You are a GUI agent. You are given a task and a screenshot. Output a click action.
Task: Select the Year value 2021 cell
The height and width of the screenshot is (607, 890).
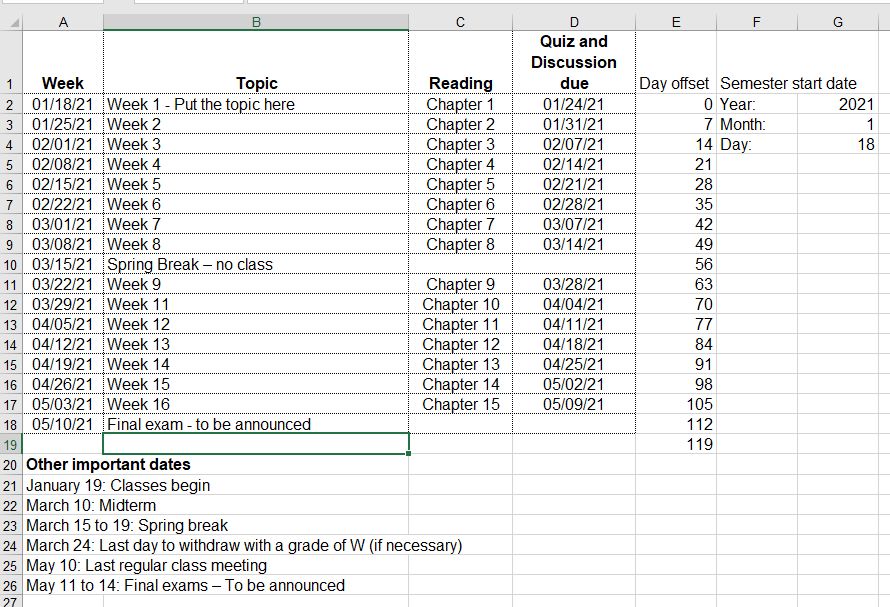pyautogui.click(x=837, y=104)
